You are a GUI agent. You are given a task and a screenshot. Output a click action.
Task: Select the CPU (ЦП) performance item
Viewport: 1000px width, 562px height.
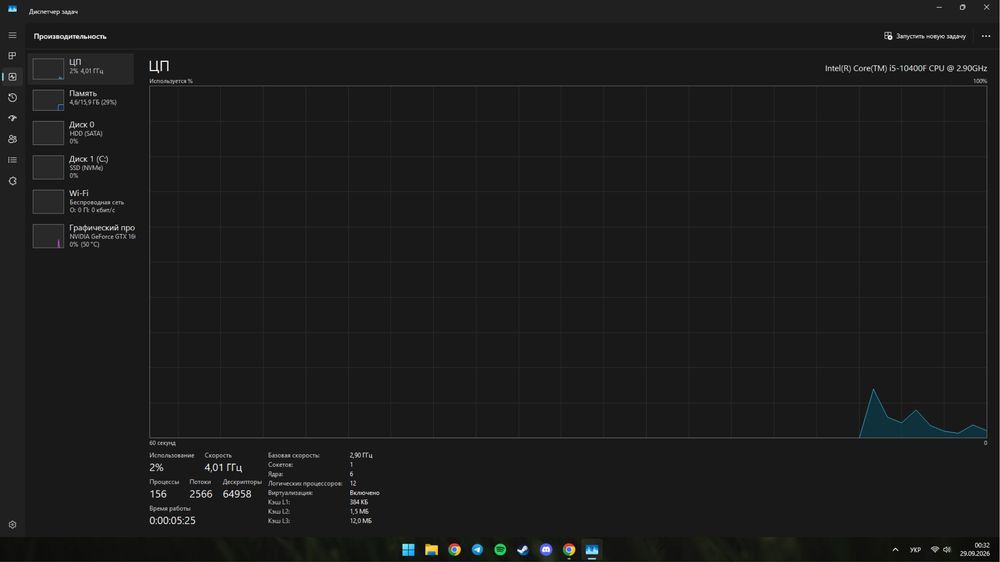tap(81, 68)
